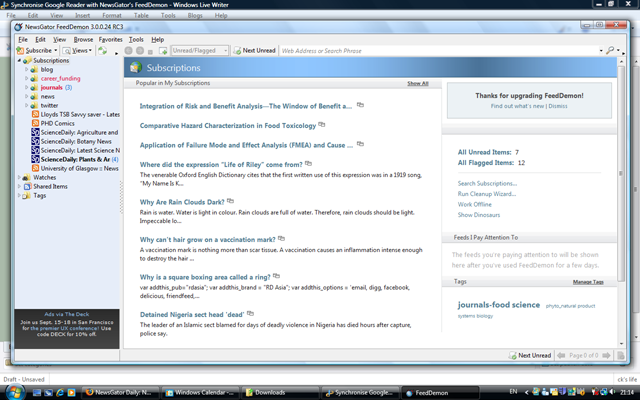
Task: Click new-window icon beside vaccination mark article
Action: point(282,238)
